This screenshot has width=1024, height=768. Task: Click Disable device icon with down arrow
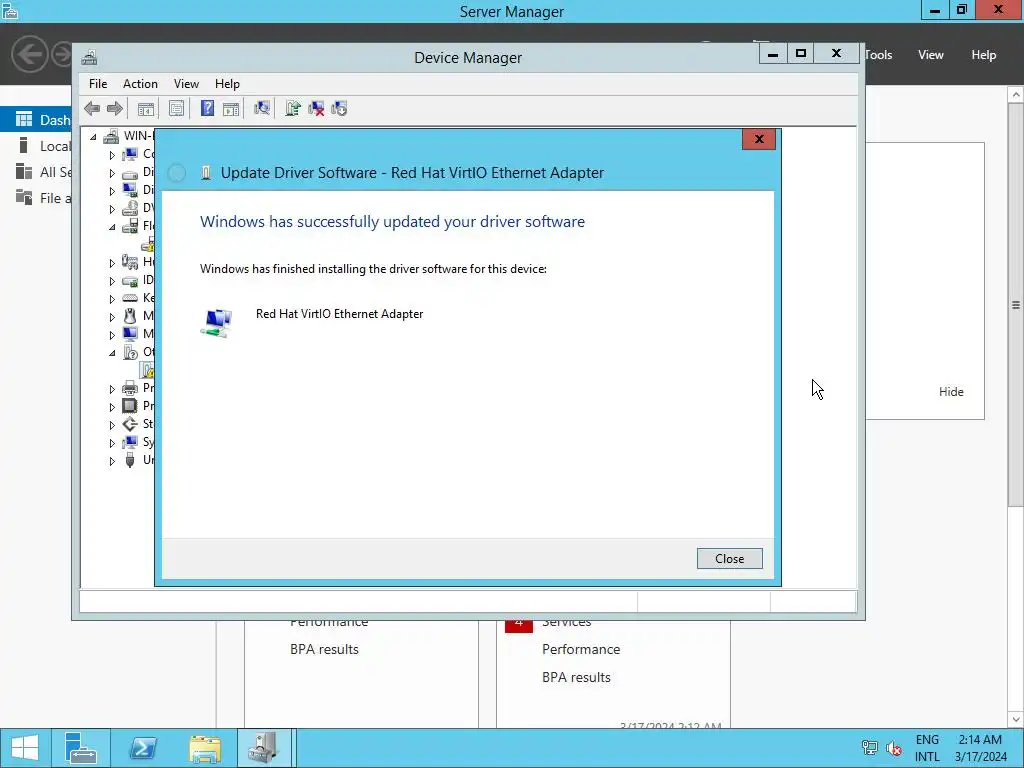pyautogui.click(x=339, y=108)
